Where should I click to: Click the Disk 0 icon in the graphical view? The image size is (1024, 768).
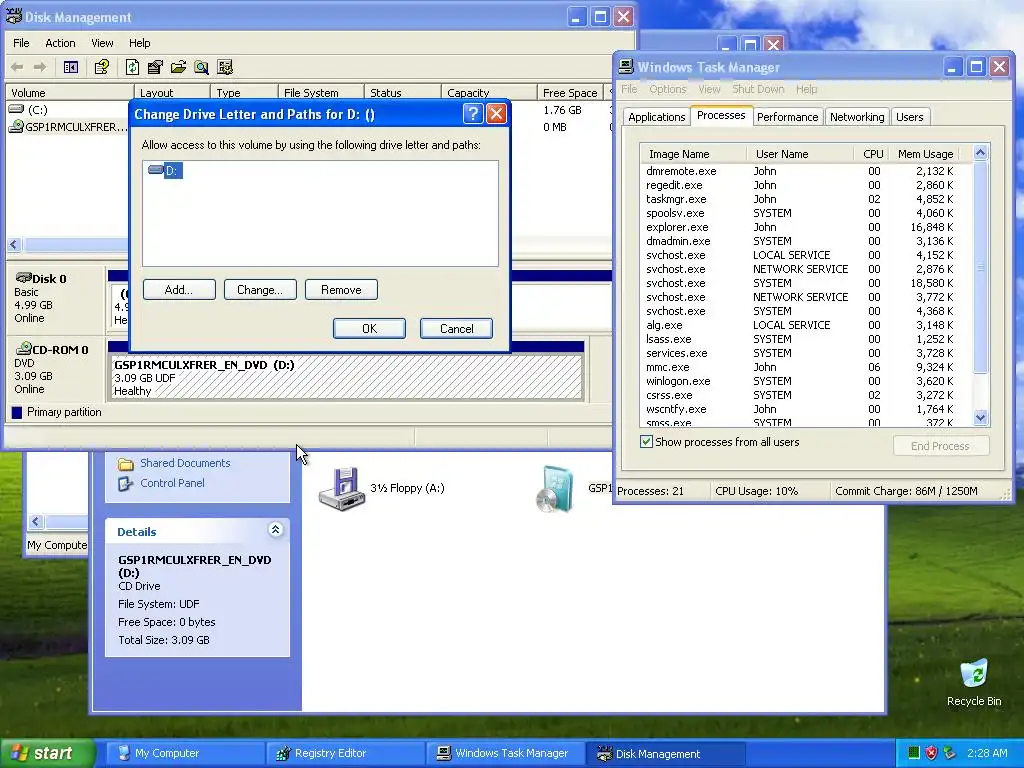pyautogui.click(x=24, y=278)
